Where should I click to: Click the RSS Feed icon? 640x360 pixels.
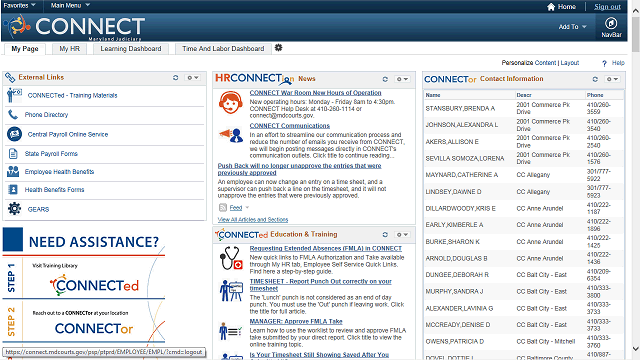pyautogui.click(x=222, y=208)
